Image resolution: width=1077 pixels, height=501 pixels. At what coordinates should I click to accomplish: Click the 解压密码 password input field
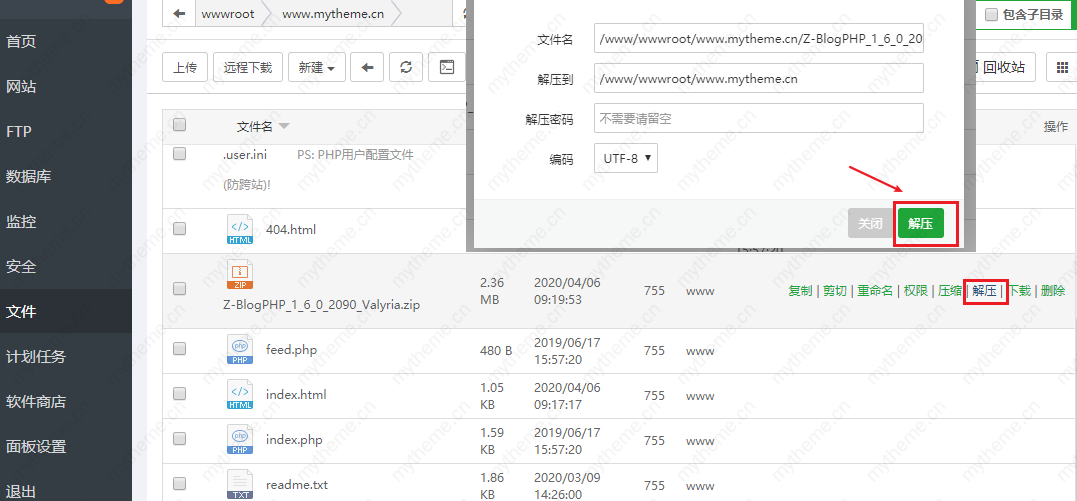pos(758,118)
